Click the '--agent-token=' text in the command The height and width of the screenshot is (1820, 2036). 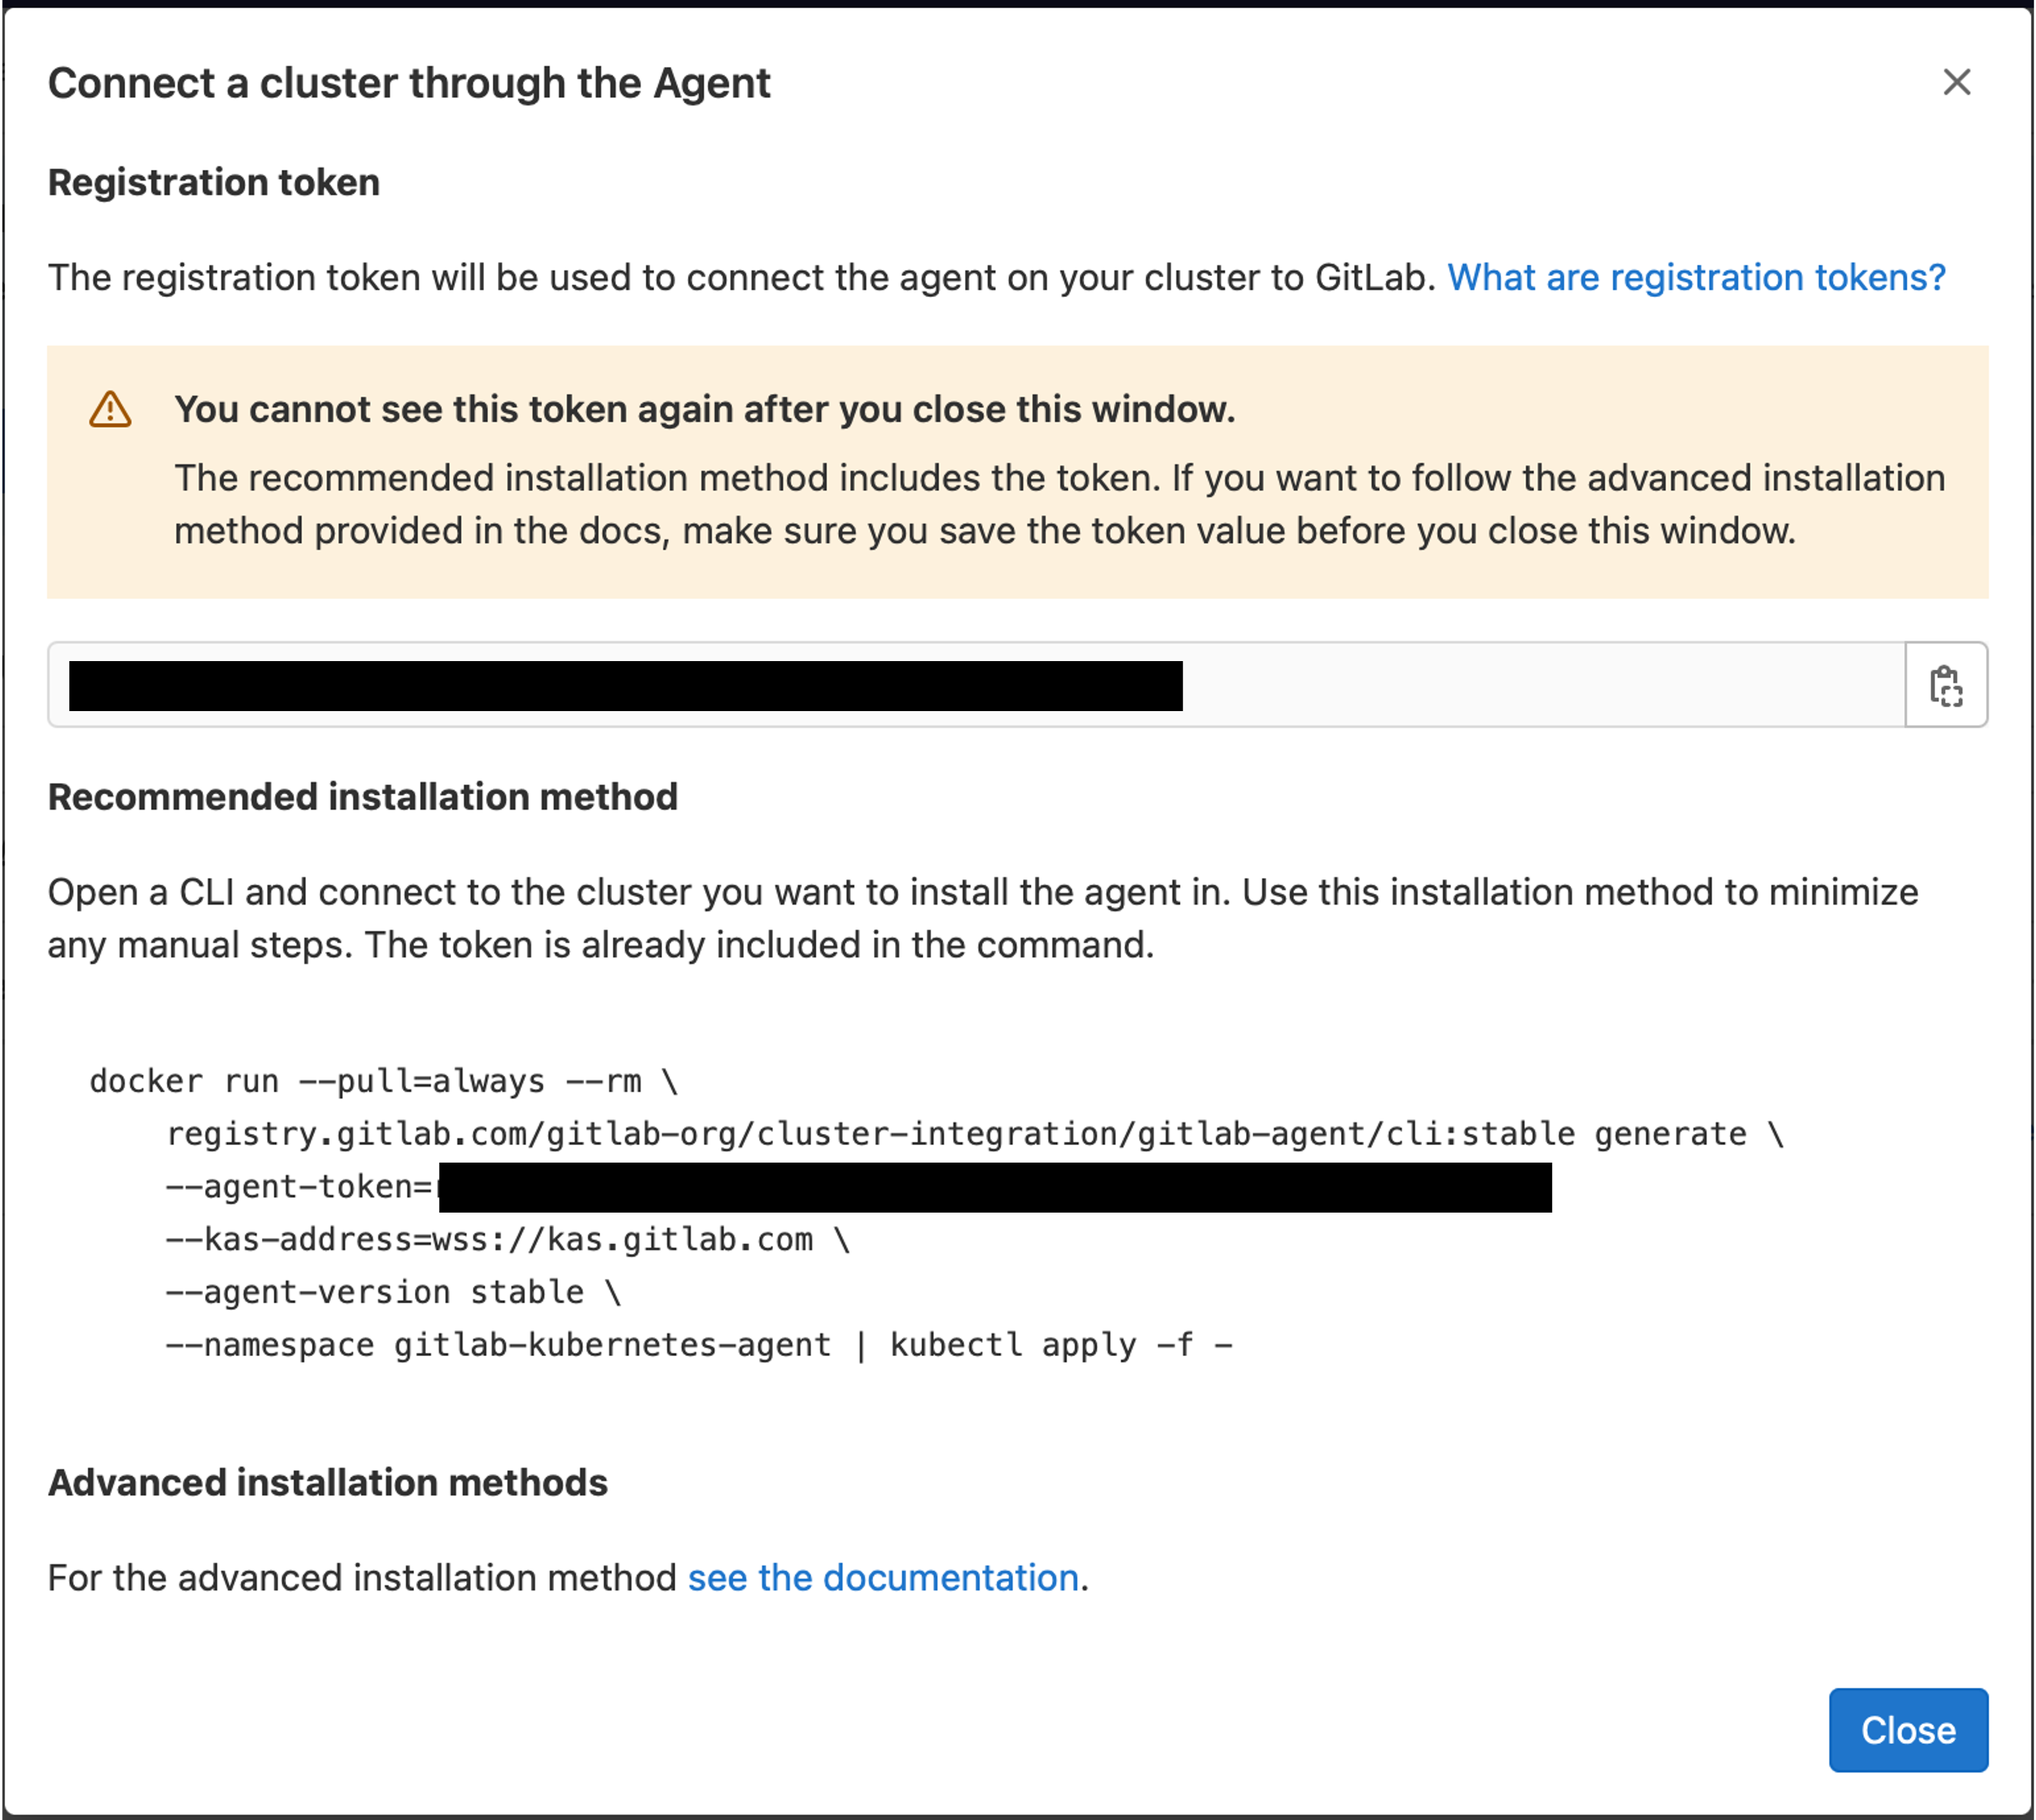(299, 1187)
